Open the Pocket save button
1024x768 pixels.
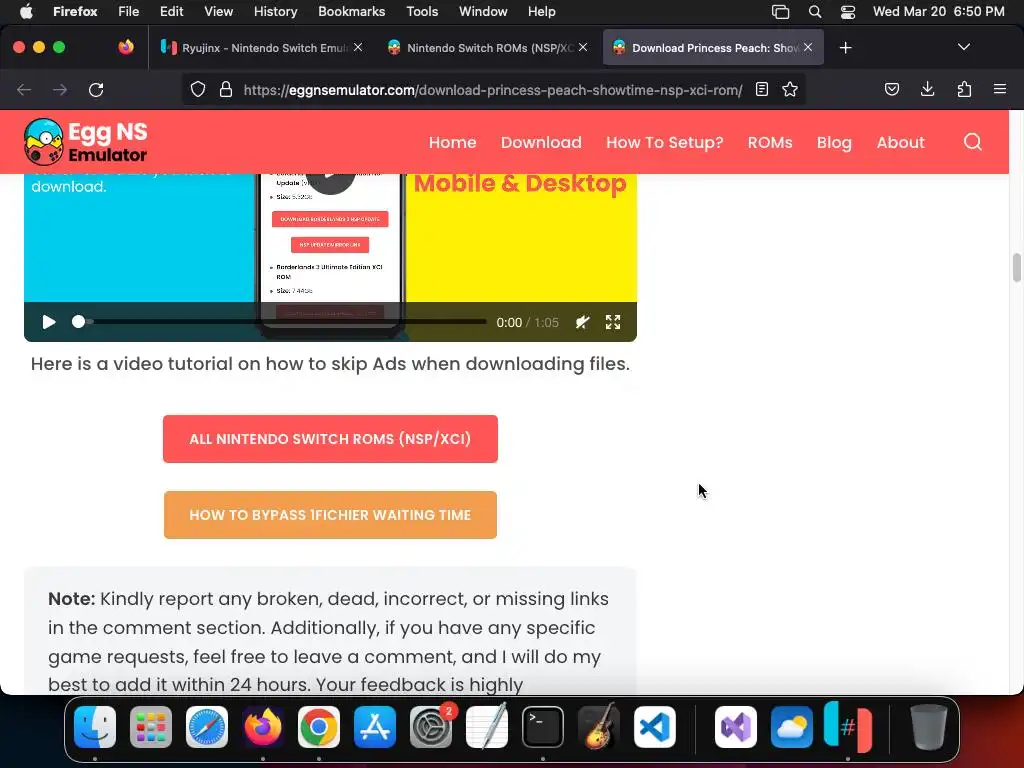pyautogui.click(x=892, y=89)
